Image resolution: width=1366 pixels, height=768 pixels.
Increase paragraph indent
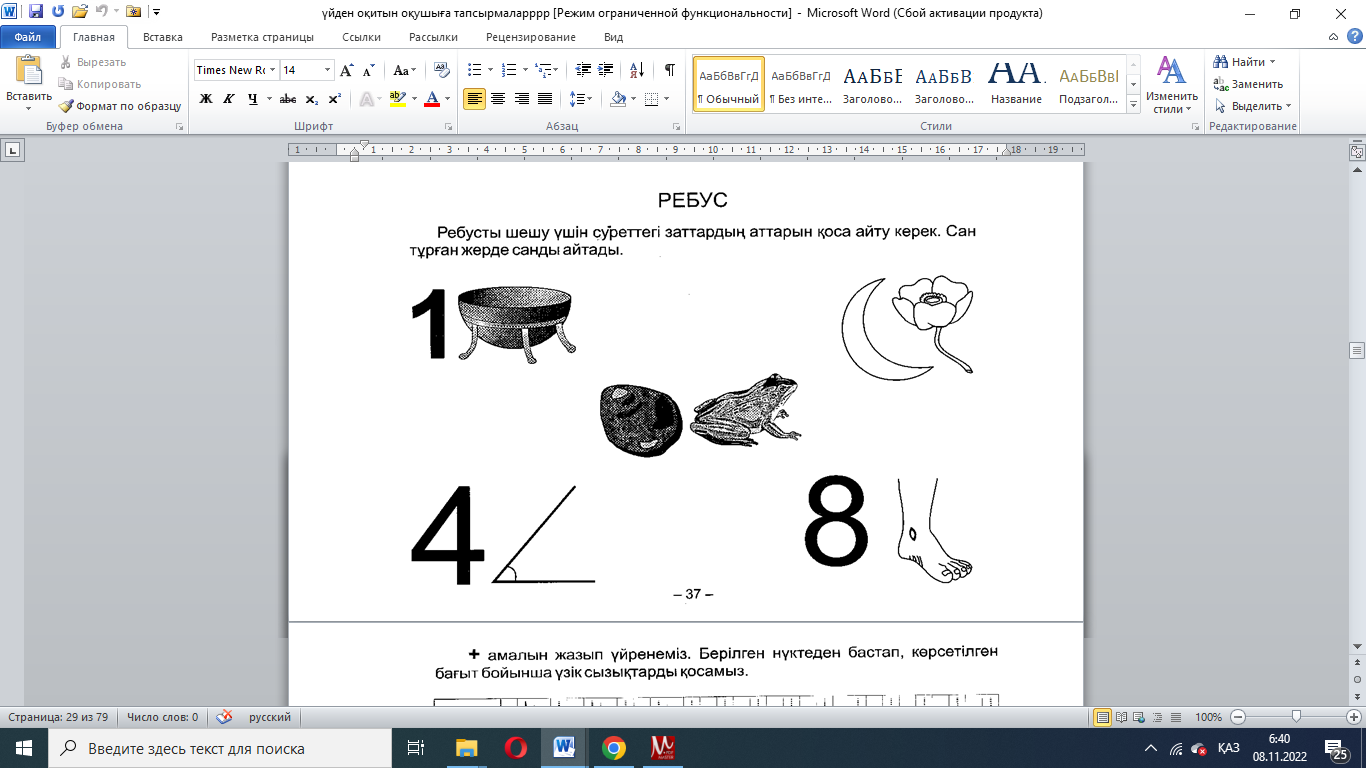pyautogui.click(x=603, y=70)
